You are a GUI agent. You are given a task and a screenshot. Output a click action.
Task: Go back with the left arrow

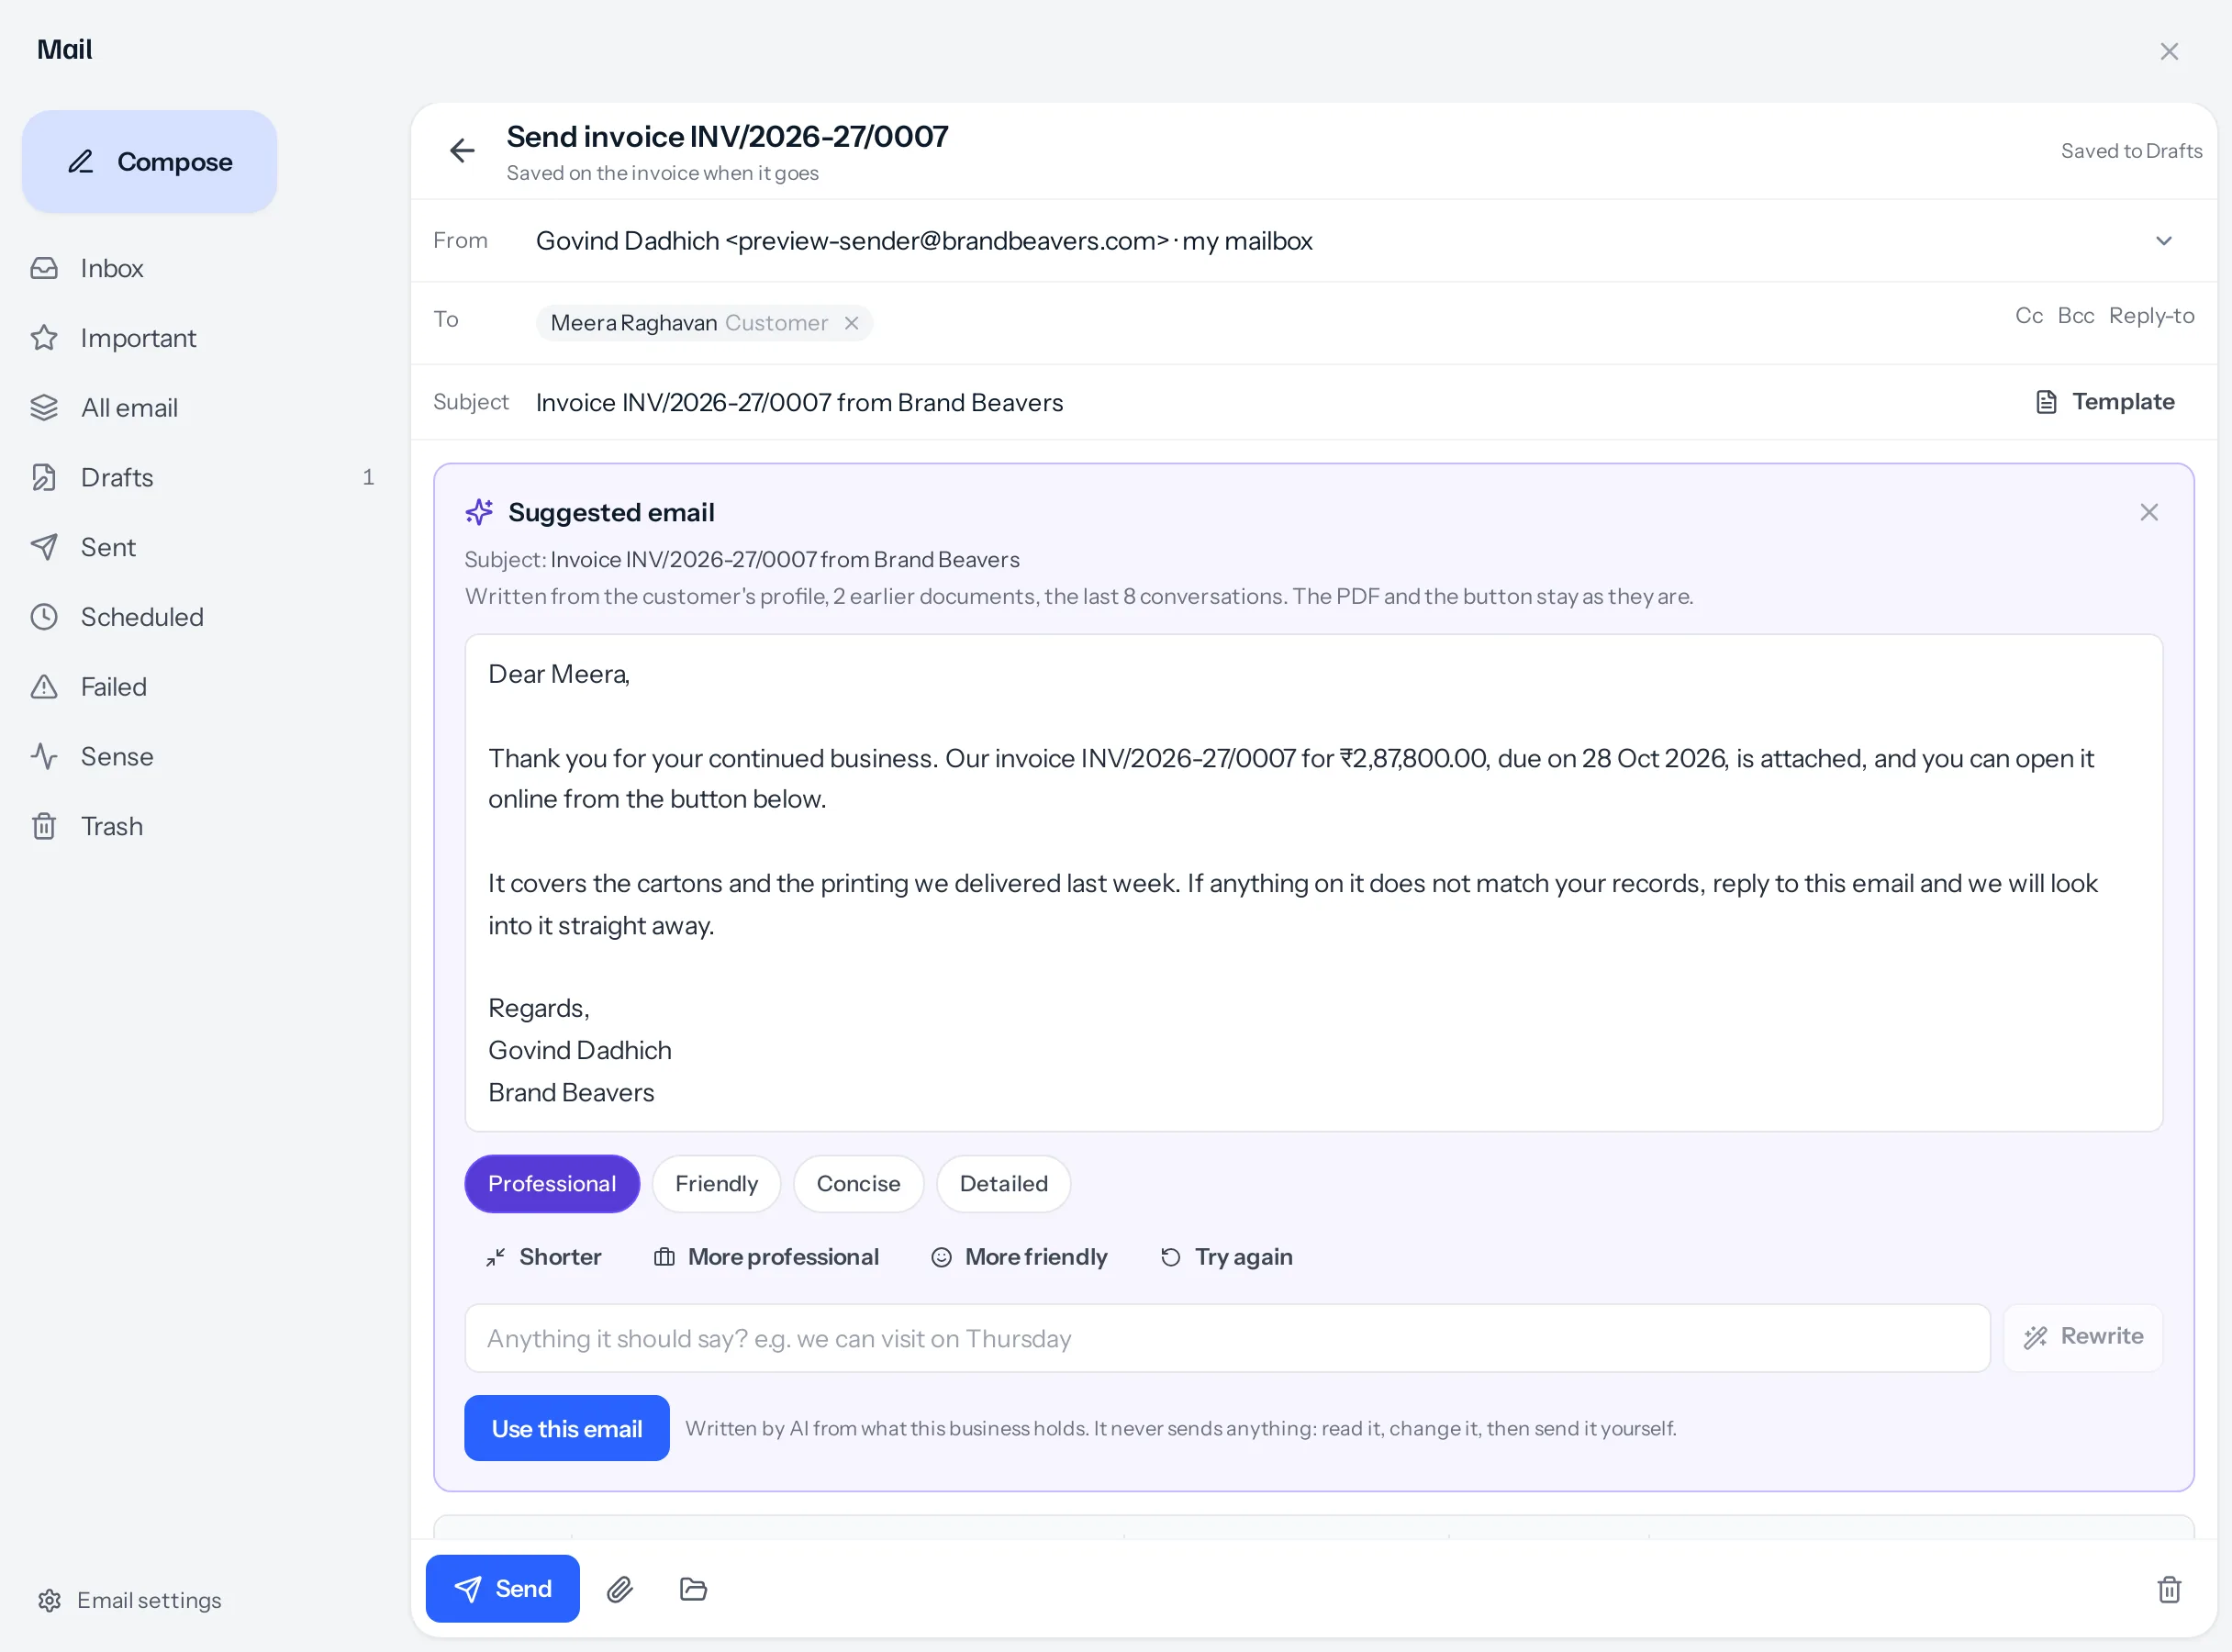[462, 151]
